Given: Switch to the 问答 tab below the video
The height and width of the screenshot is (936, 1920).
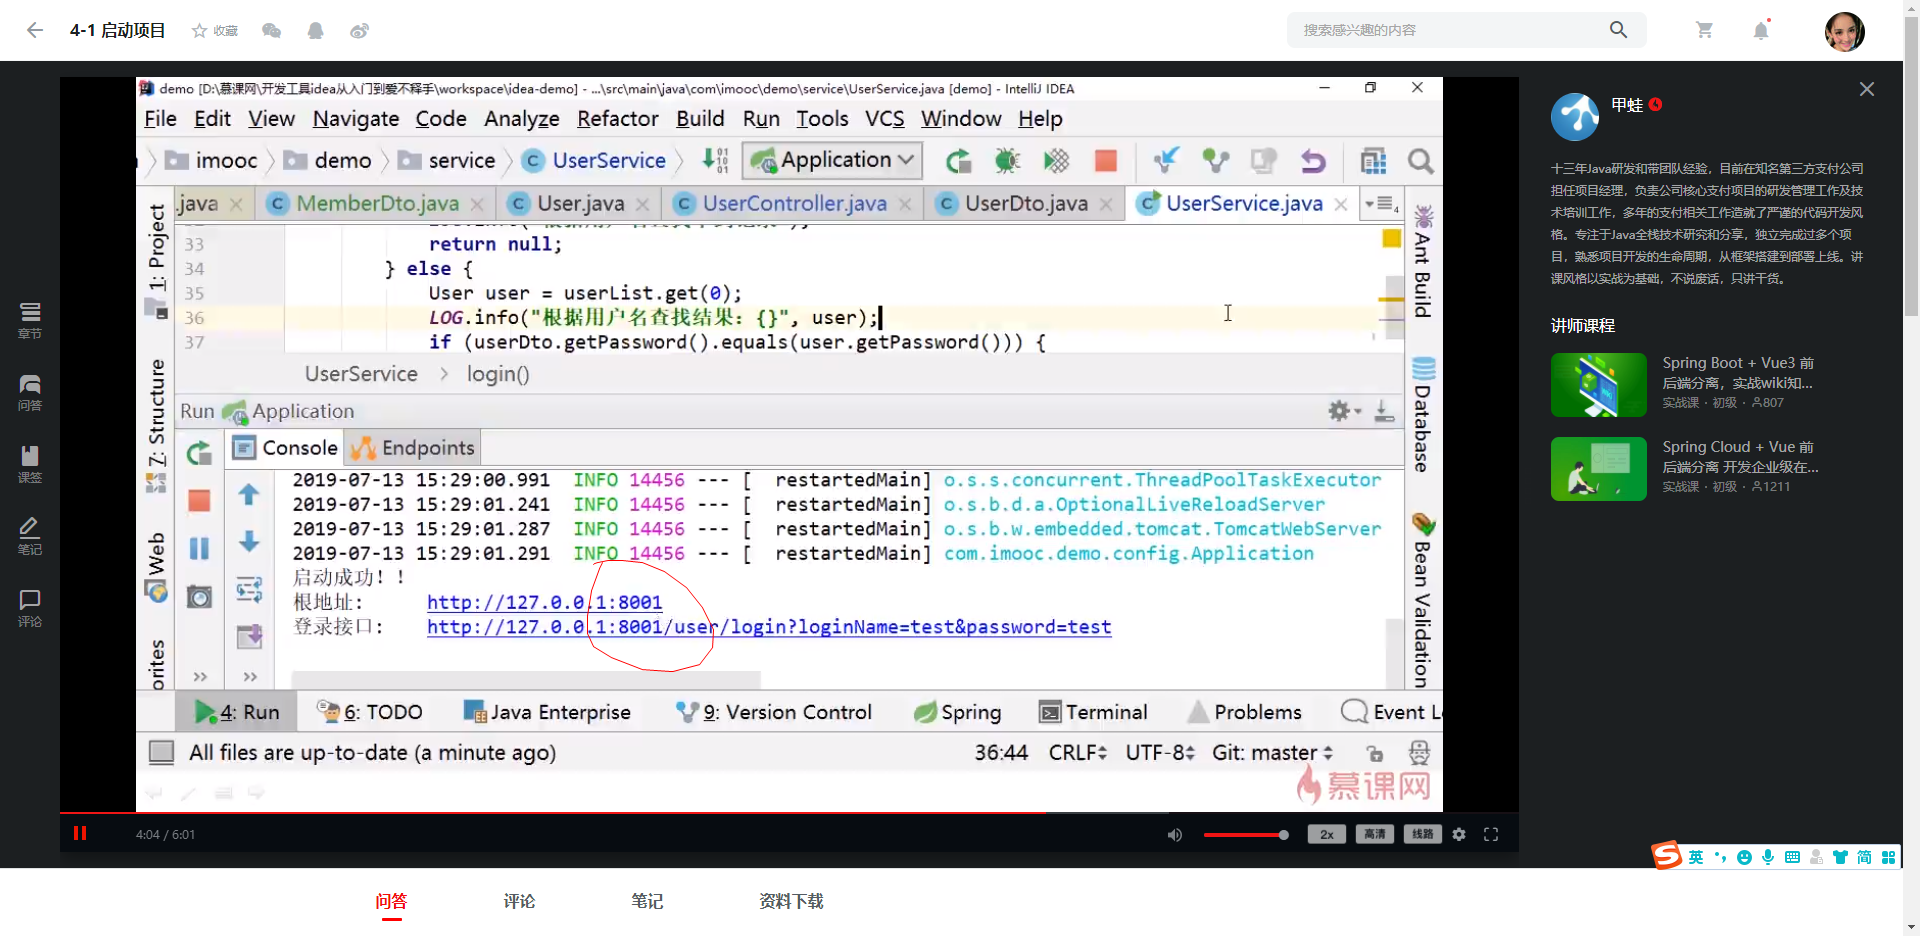Looking at the screenshot, I should click(x=391, y=901).
